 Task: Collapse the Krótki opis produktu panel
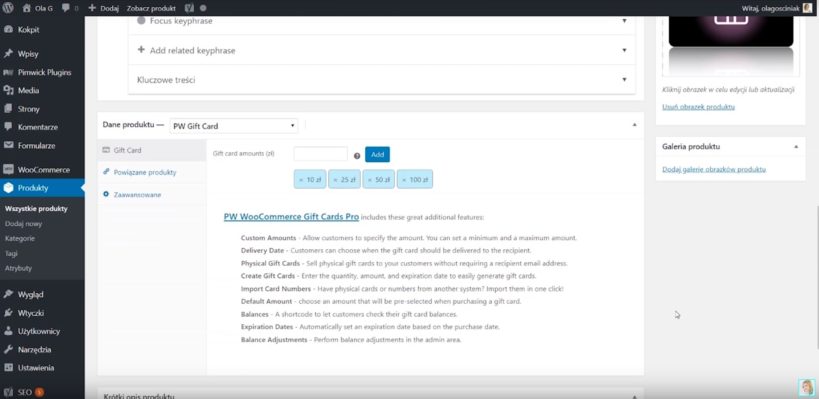point(634,396)
